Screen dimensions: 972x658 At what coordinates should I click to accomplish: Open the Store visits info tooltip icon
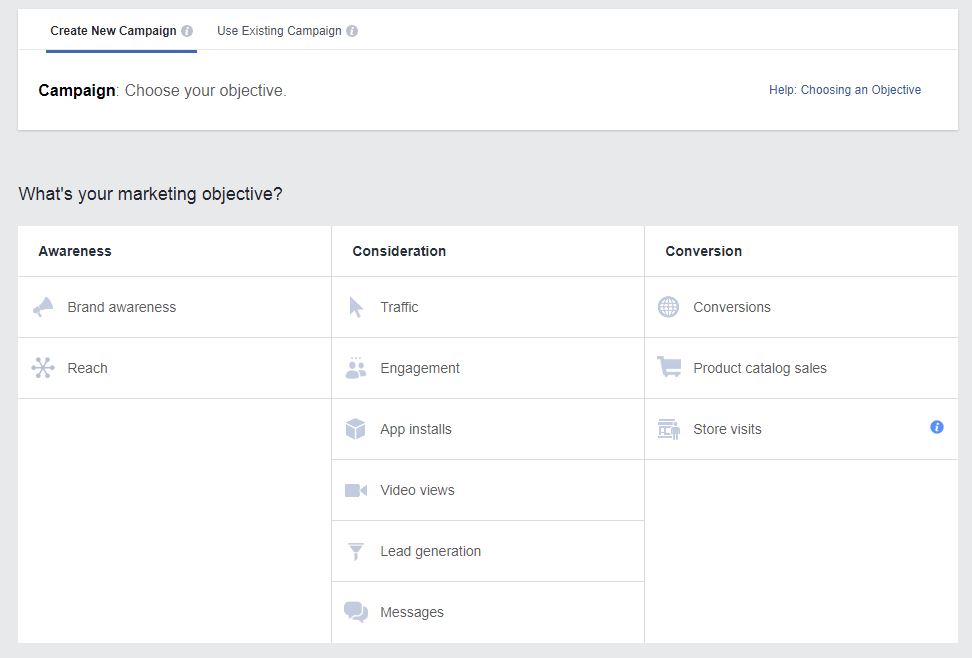click(937, 427)
